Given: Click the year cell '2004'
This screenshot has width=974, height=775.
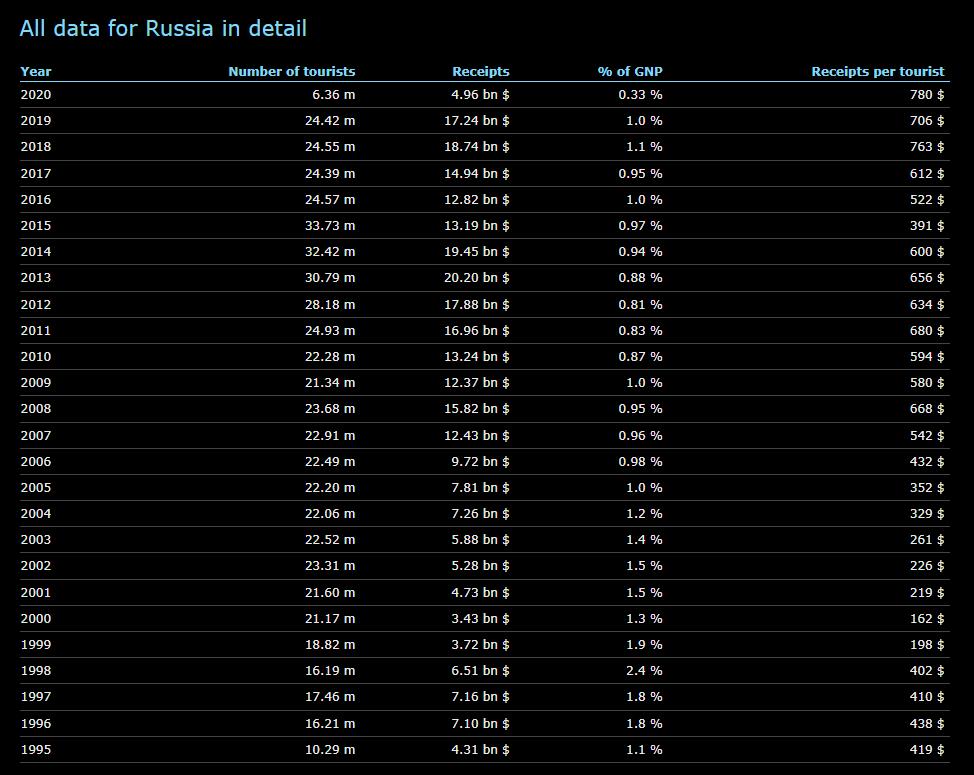Looking at the screenshot, I should (36, 514).
